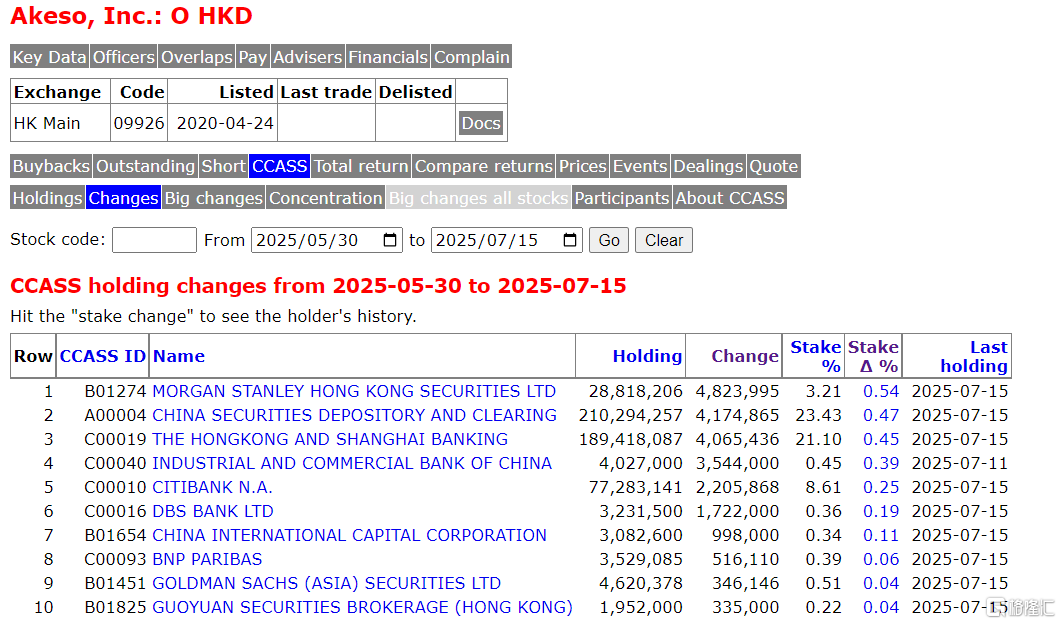The image size is (1061, 624).
Task: Open the BNP Paribas link
Action: 207,559
